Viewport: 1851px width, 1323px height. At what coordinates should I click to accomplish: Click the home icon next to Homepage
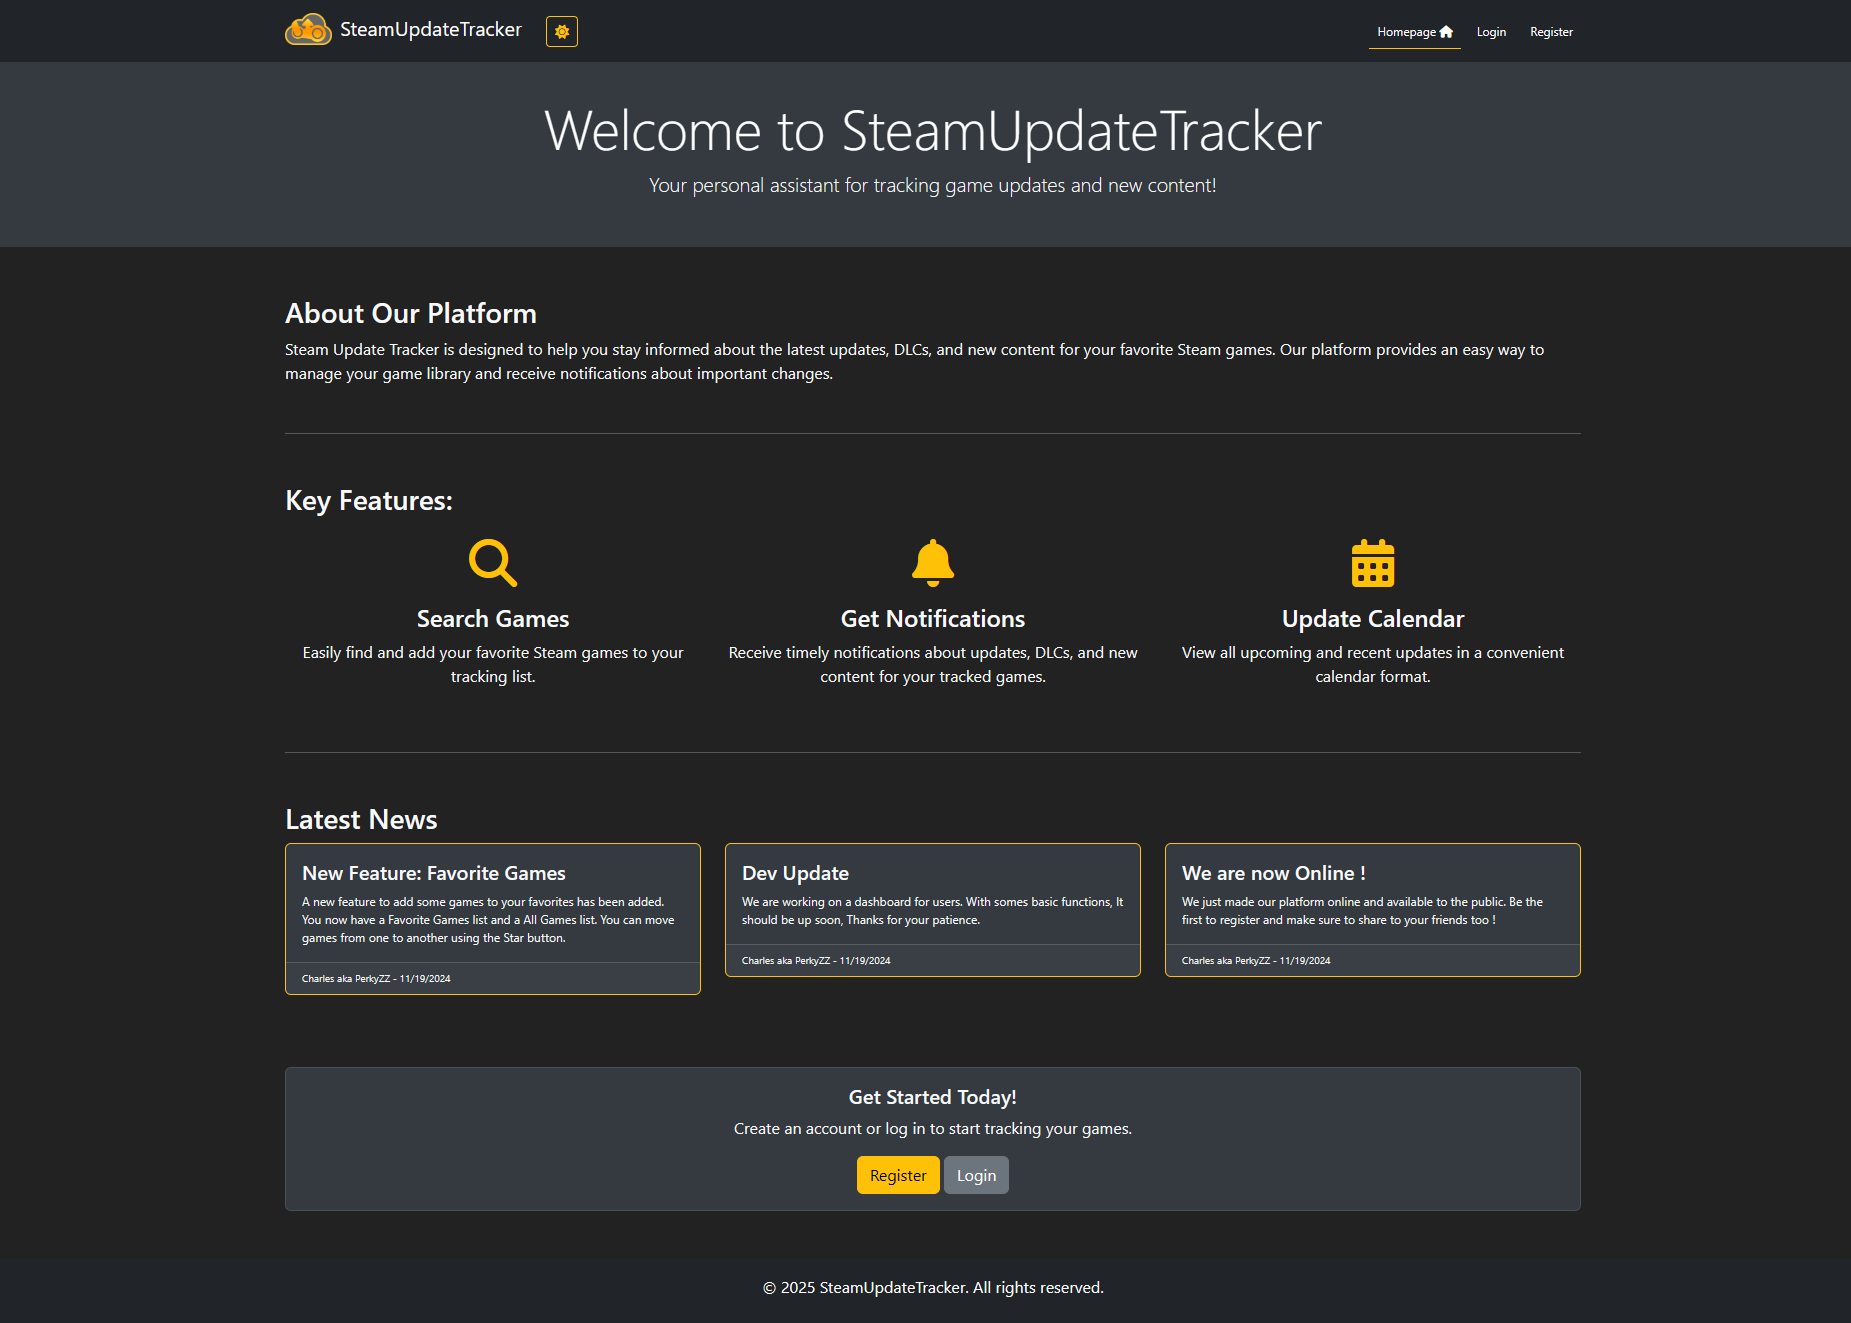click(1447, 31)
